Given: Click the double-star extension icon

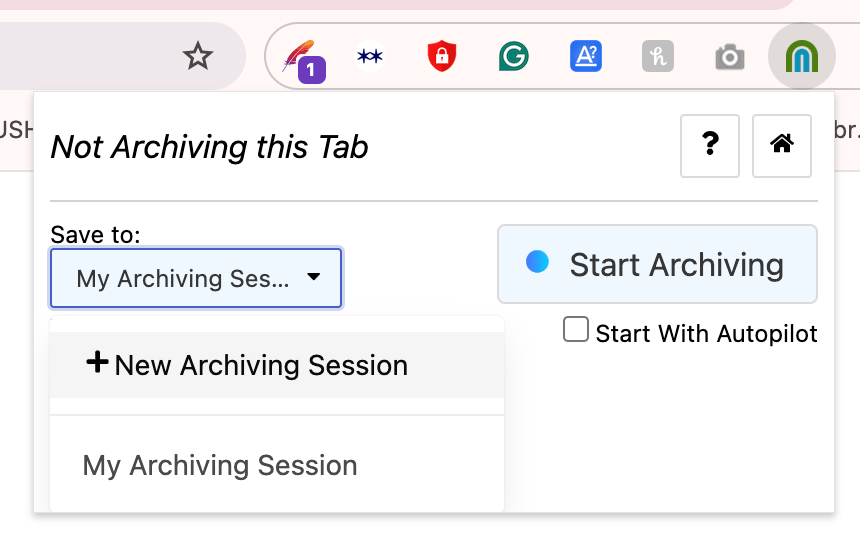Looking at the screenshot, I should pos(370,57).
